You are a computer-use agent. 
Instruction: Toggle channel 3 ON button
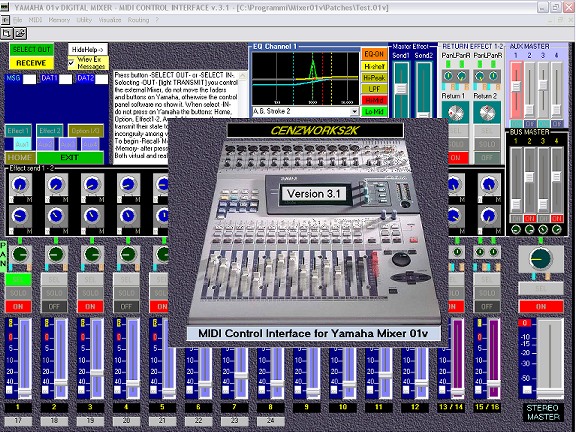[x=90, y=306]
